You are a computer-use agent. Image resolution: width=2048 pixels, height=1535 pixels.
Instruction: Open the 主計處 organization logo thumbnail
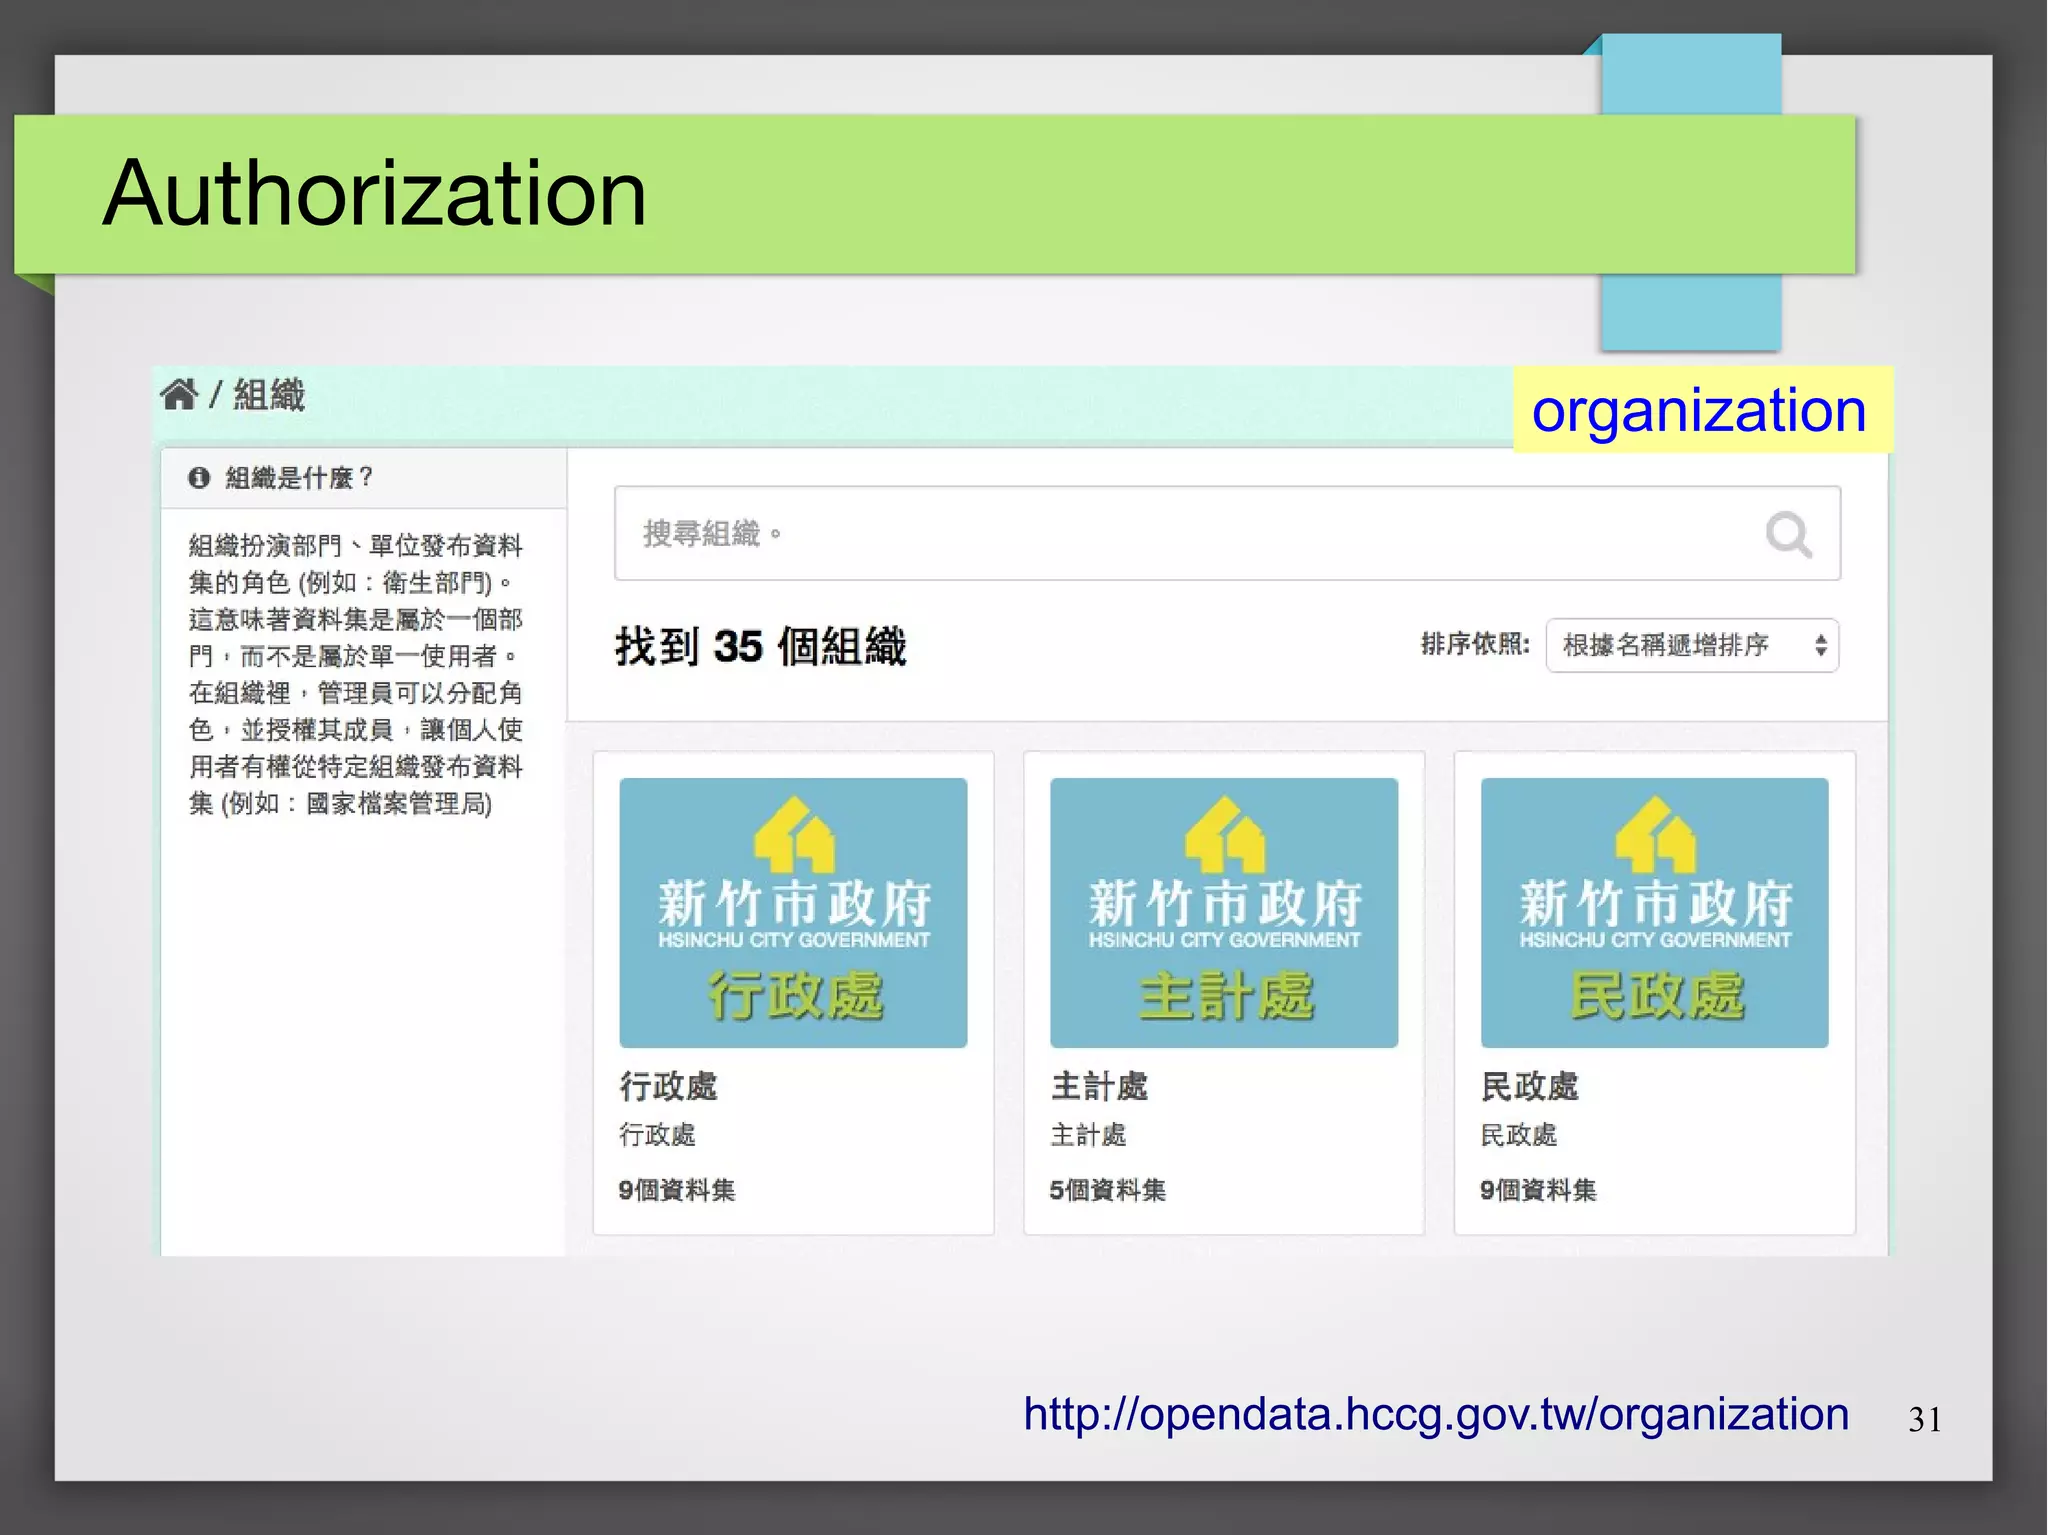[1224, 913]
